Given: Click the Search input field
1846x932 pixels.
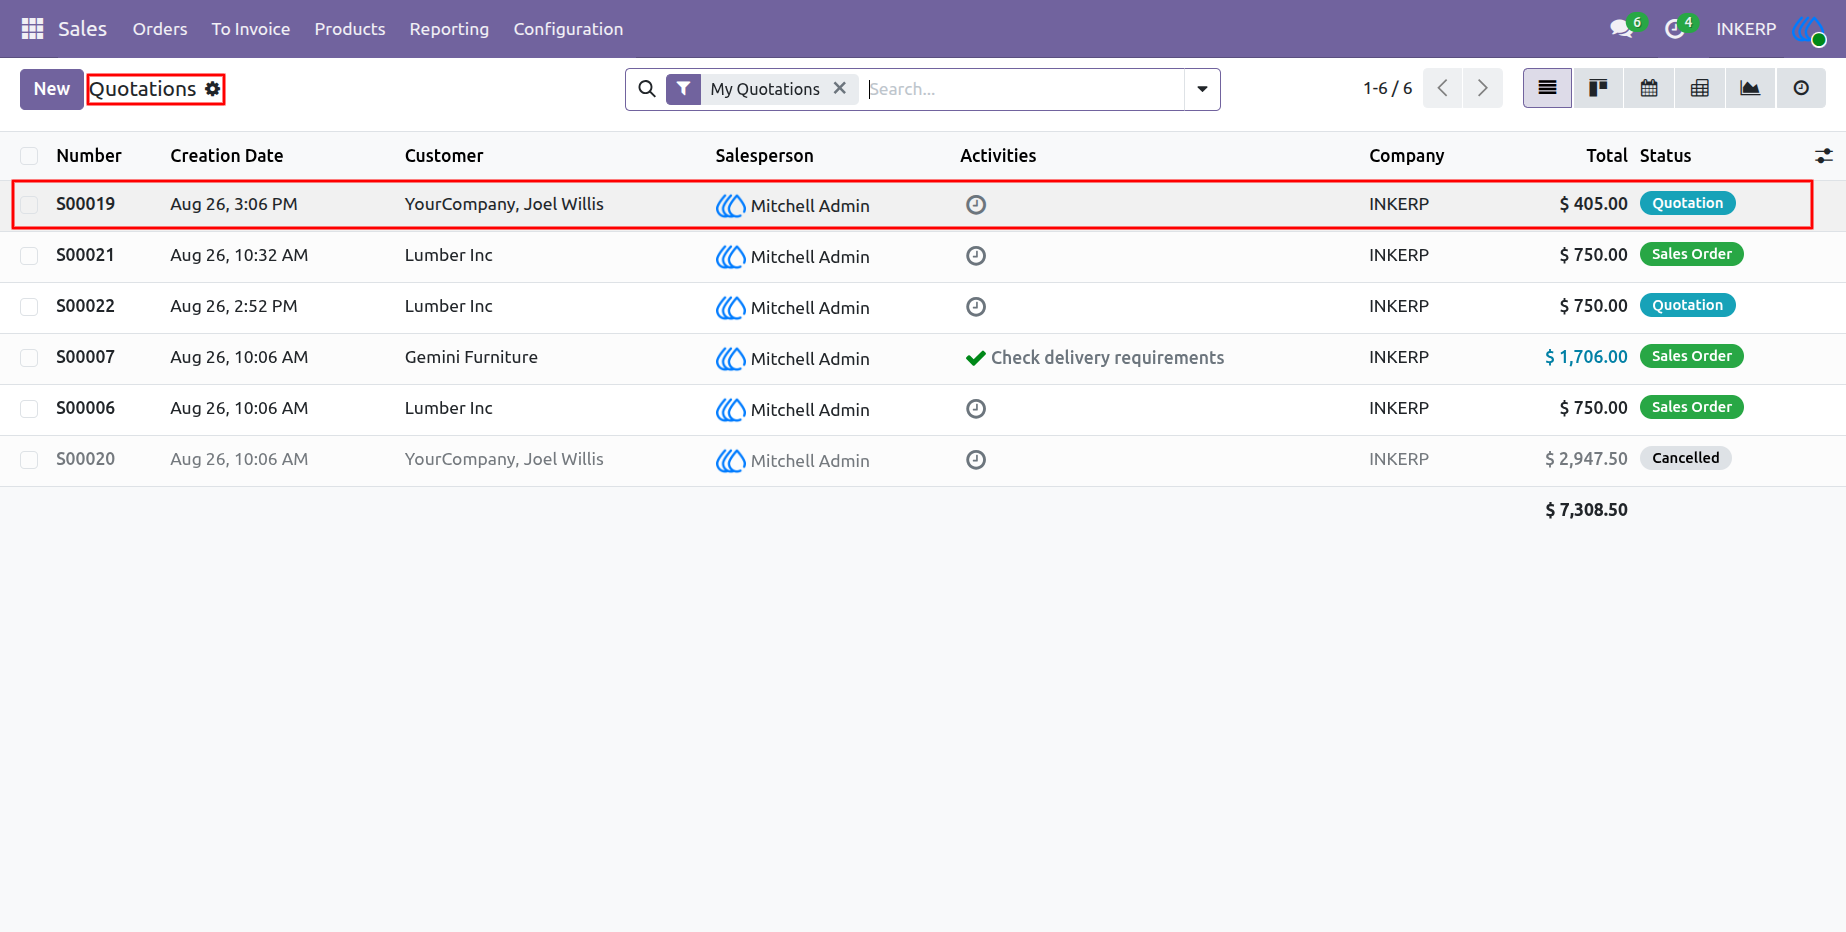Looking at the screenshot, I should pyautogui.click(x=1024, y=89).
